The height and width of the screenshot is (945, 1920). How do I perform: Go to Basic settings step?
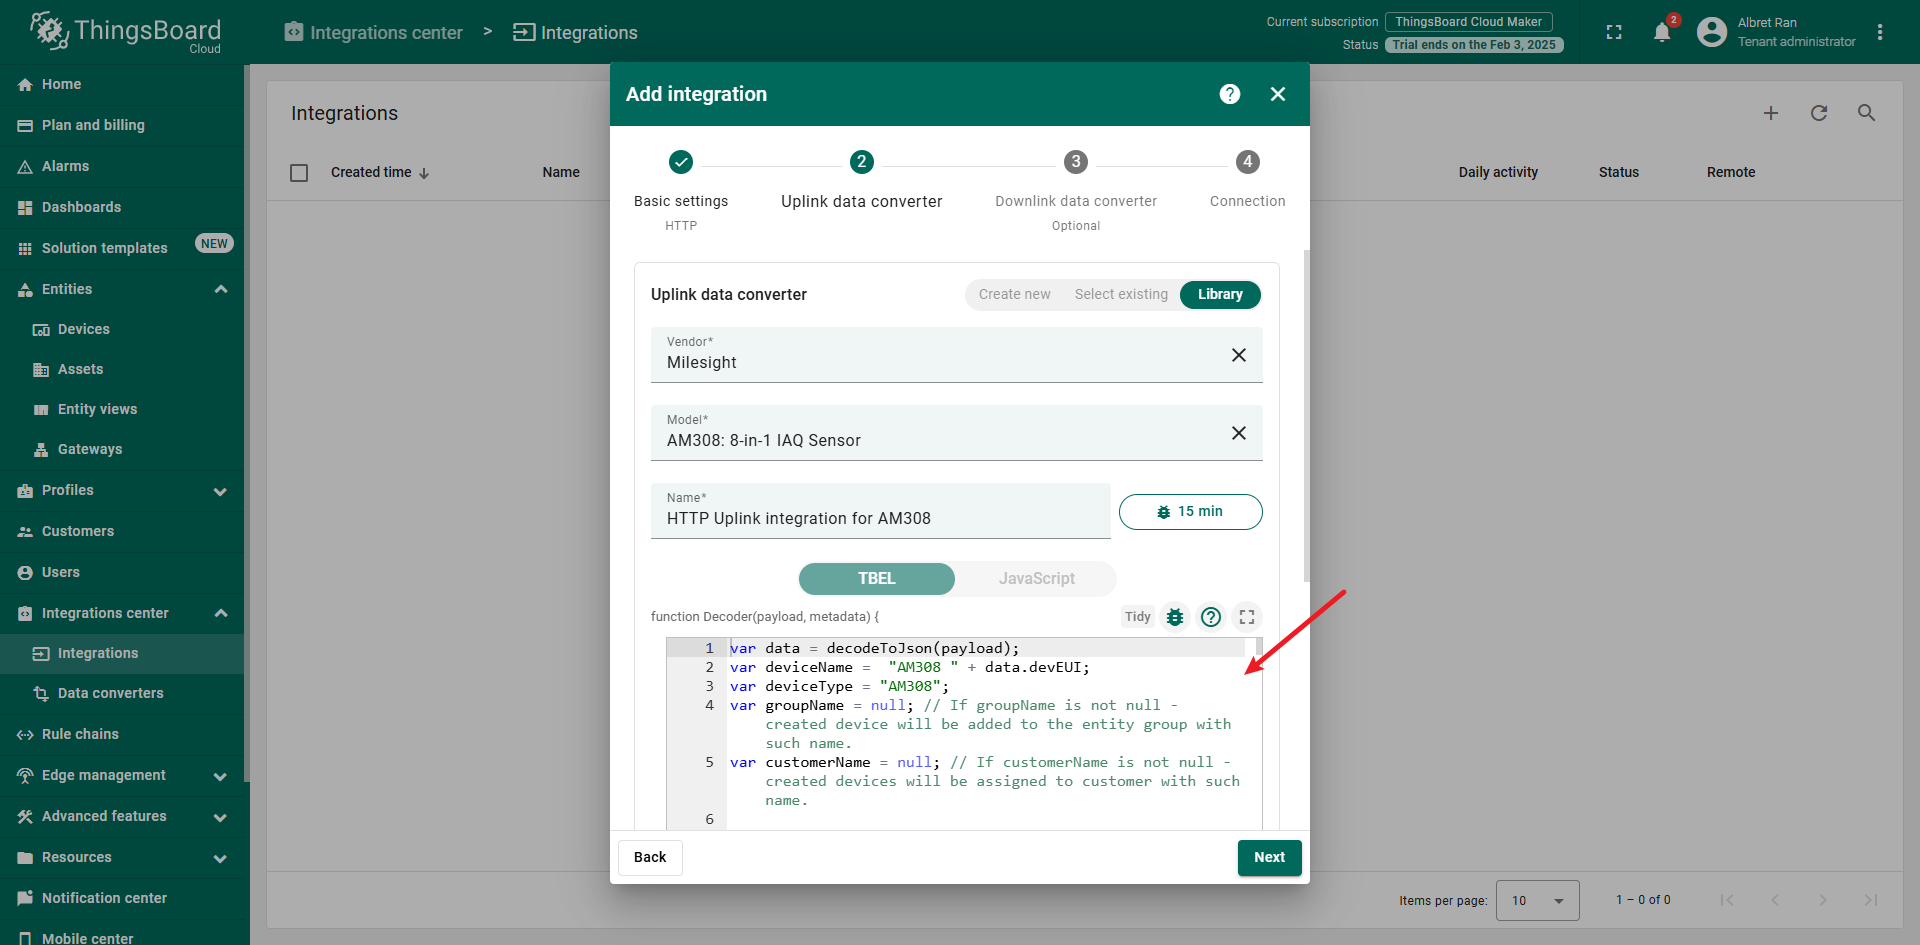tap(681, 190)
